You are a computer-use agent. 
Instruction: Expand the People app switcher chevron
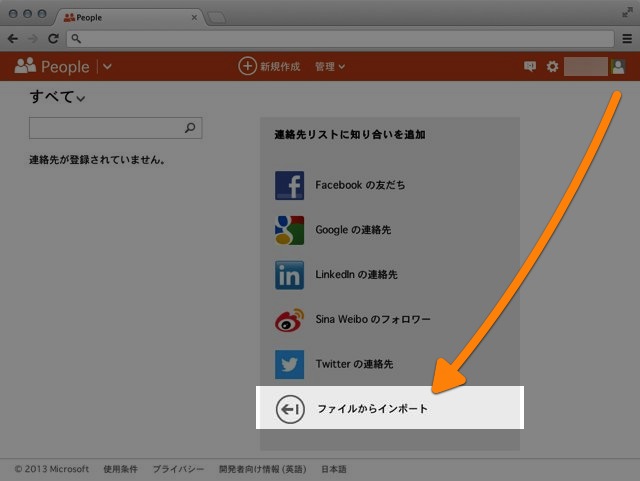click(x=107, y=66)
